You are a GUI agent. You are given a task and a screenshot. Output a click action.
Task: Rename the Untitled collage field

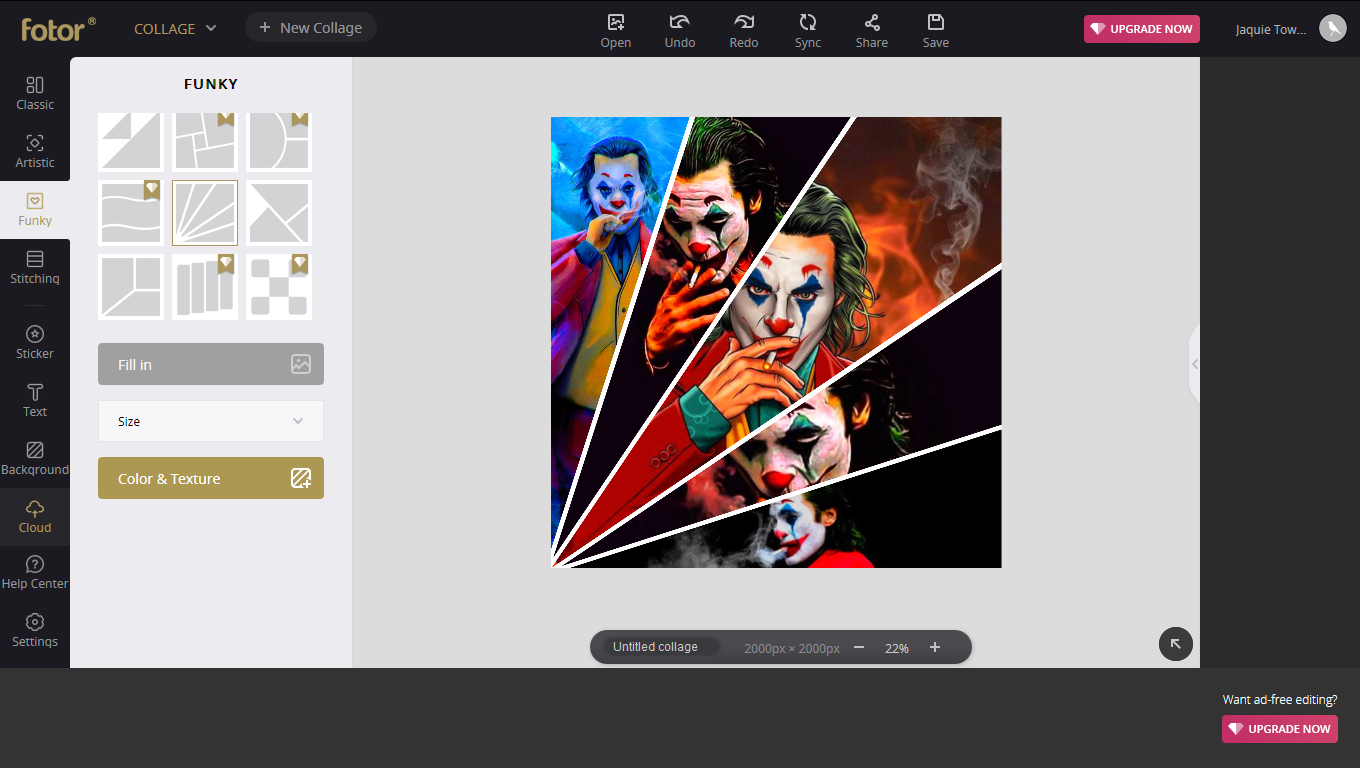pos(660,647)
